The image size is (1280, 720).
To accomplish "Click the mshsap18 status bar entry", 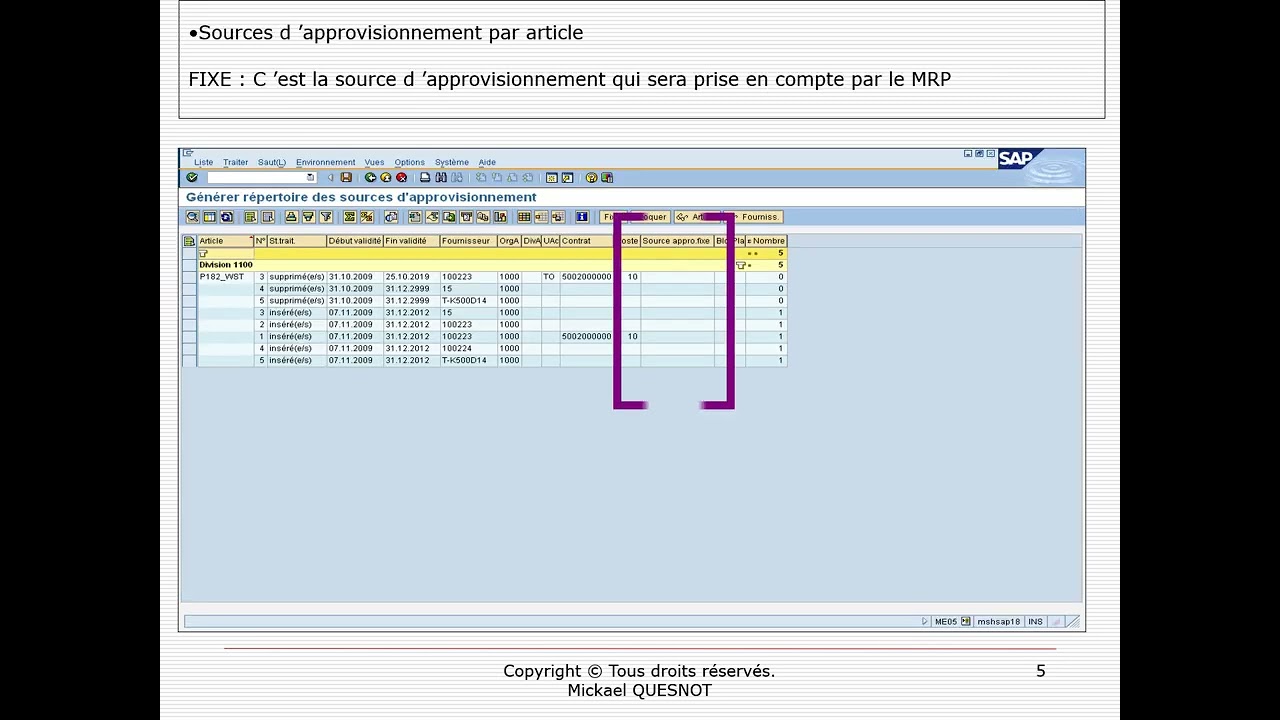I will coord(998,621).
